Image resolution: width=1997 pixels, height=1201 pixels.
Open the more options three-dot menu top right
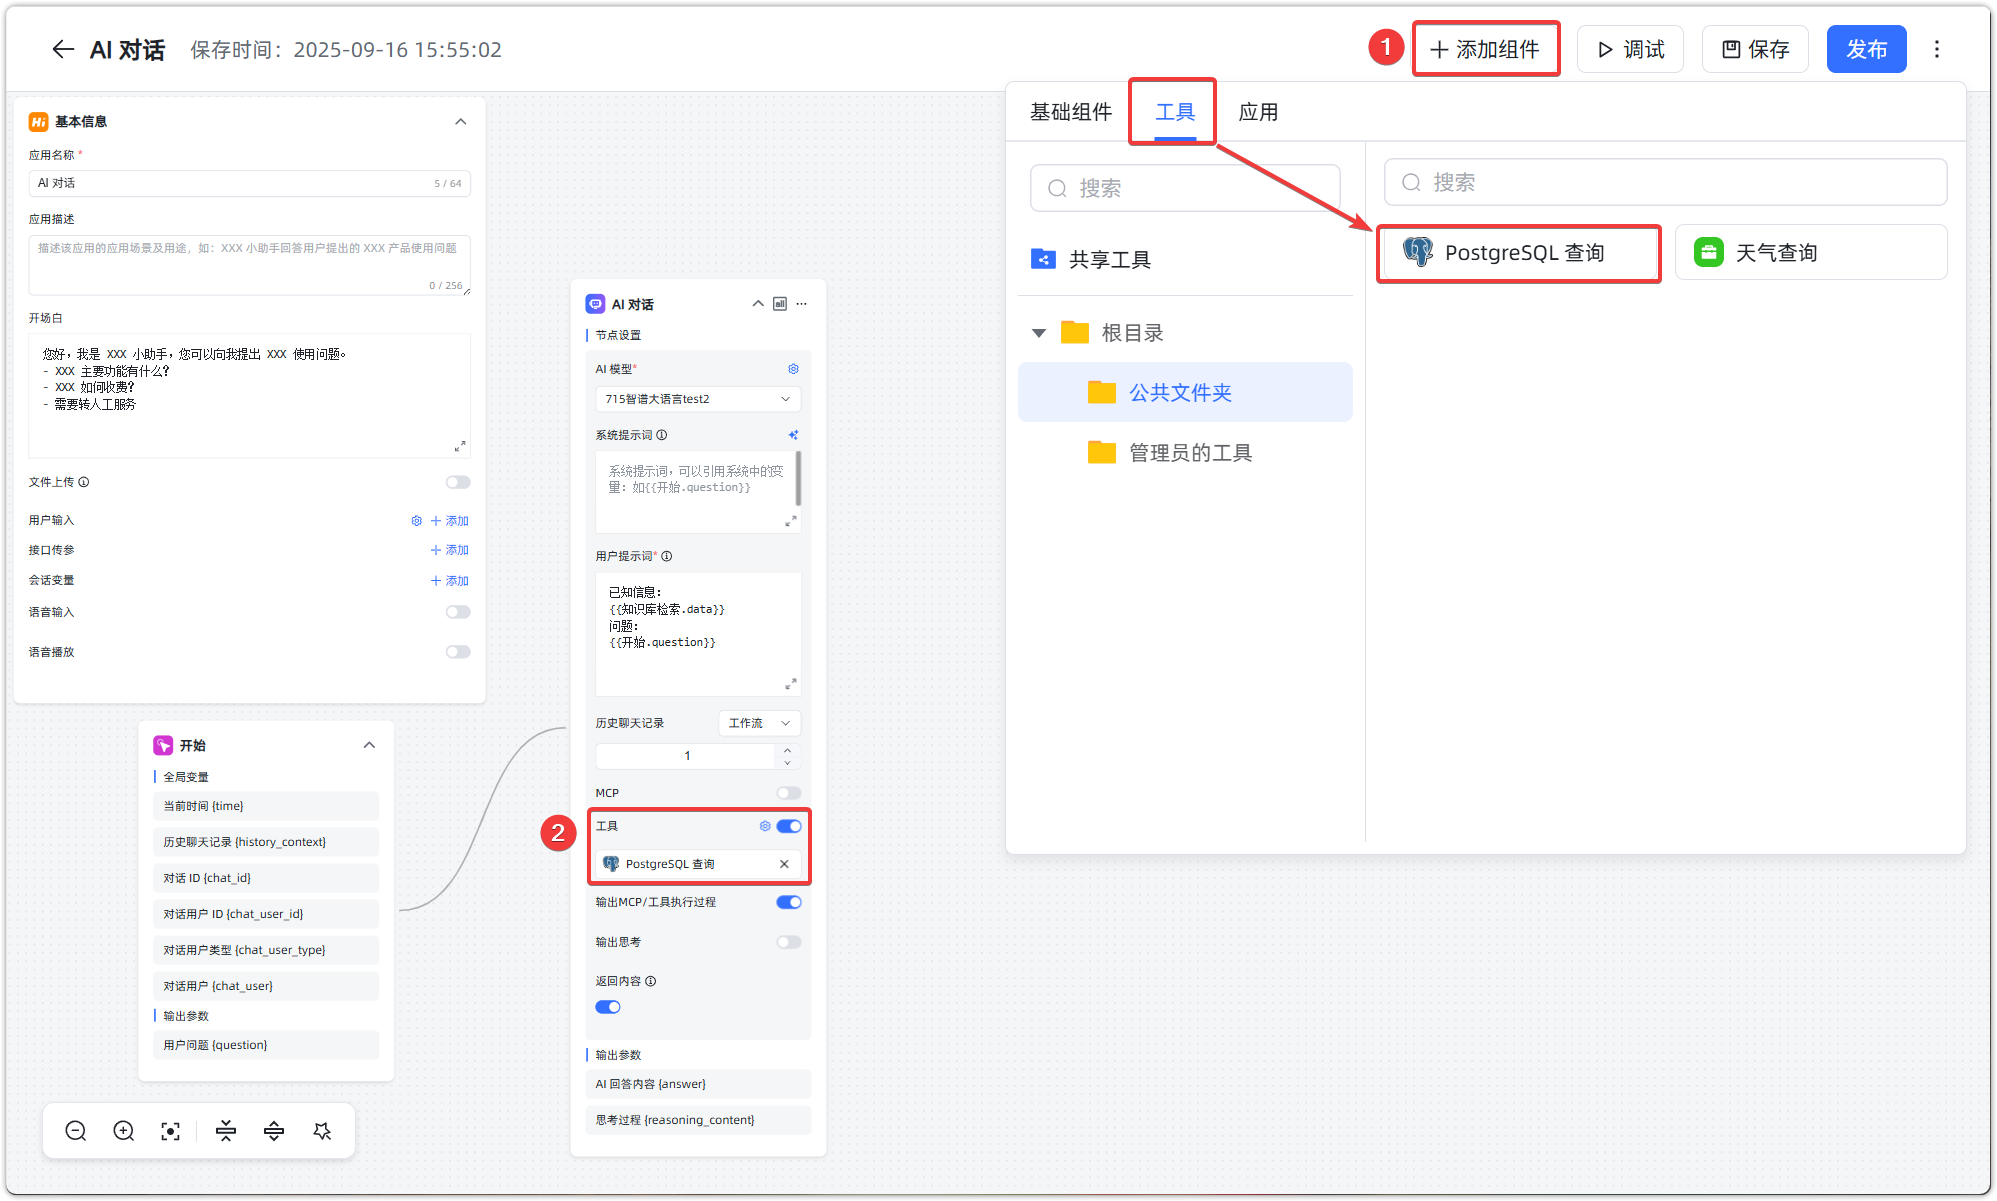[x=1937, y=49]
